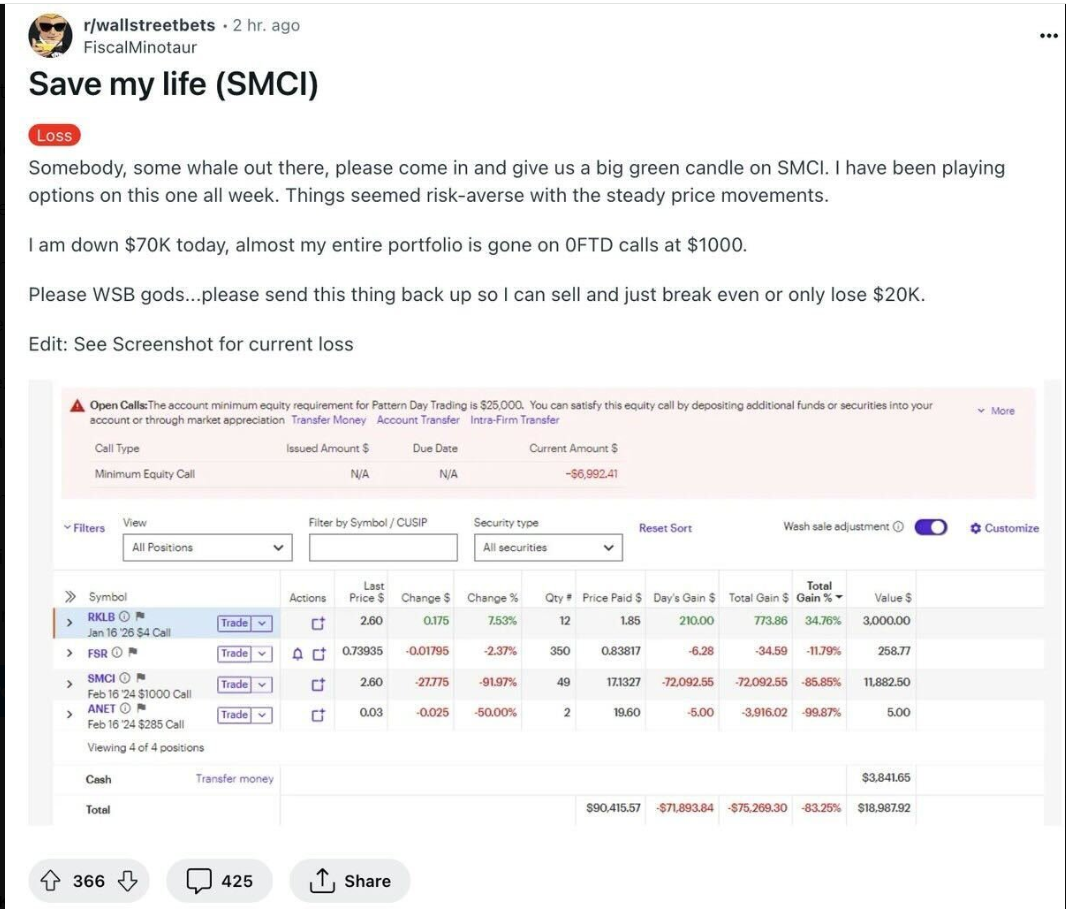1066x909 pixels.
Task: Click the FiscalMinotaur user avatar
Action: [x=50, y=35]
